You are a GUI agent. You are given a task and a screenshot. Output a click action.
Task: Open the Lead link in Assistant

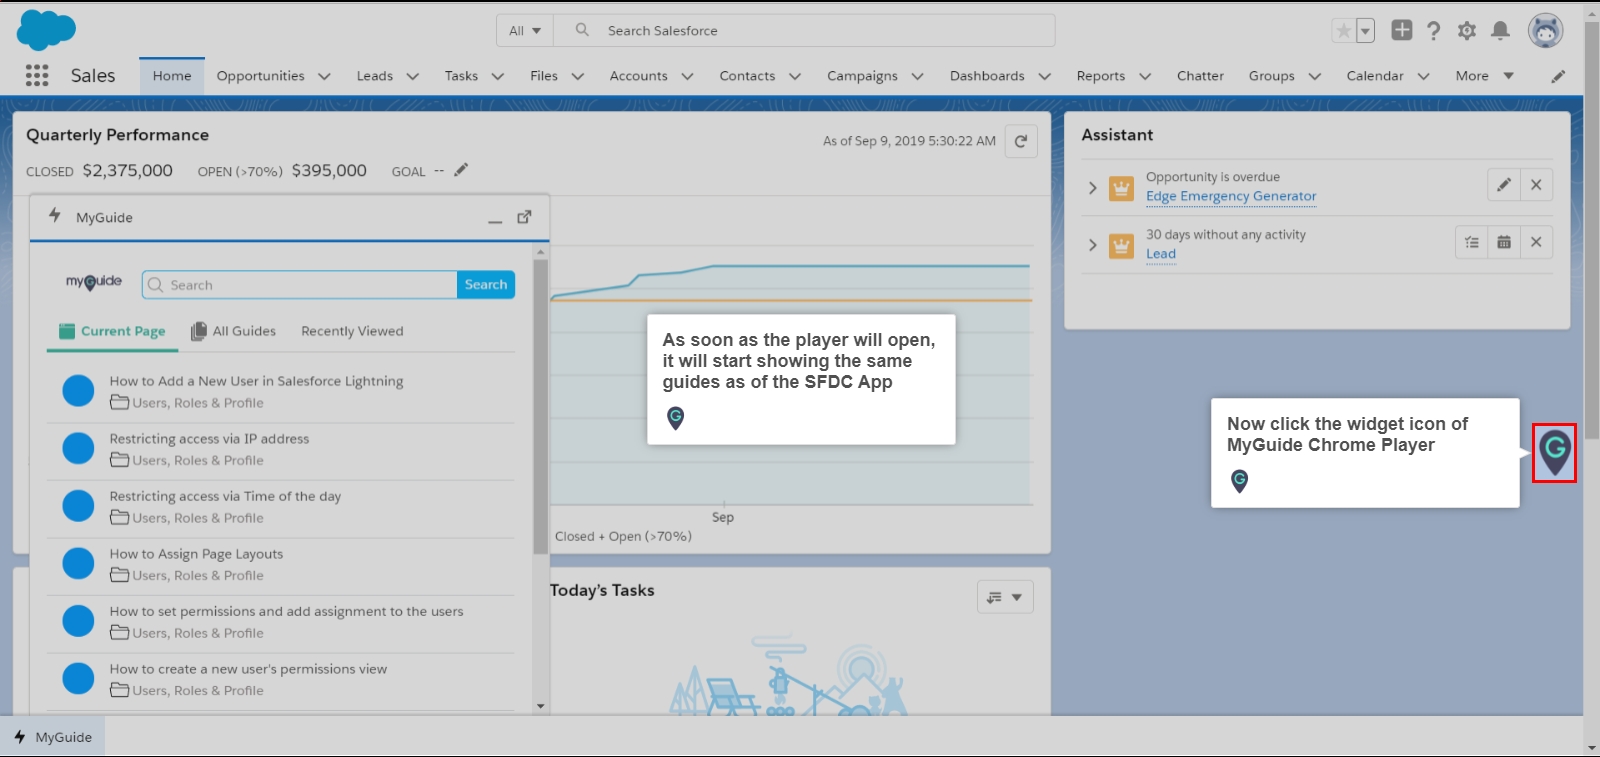(1161, 254)
